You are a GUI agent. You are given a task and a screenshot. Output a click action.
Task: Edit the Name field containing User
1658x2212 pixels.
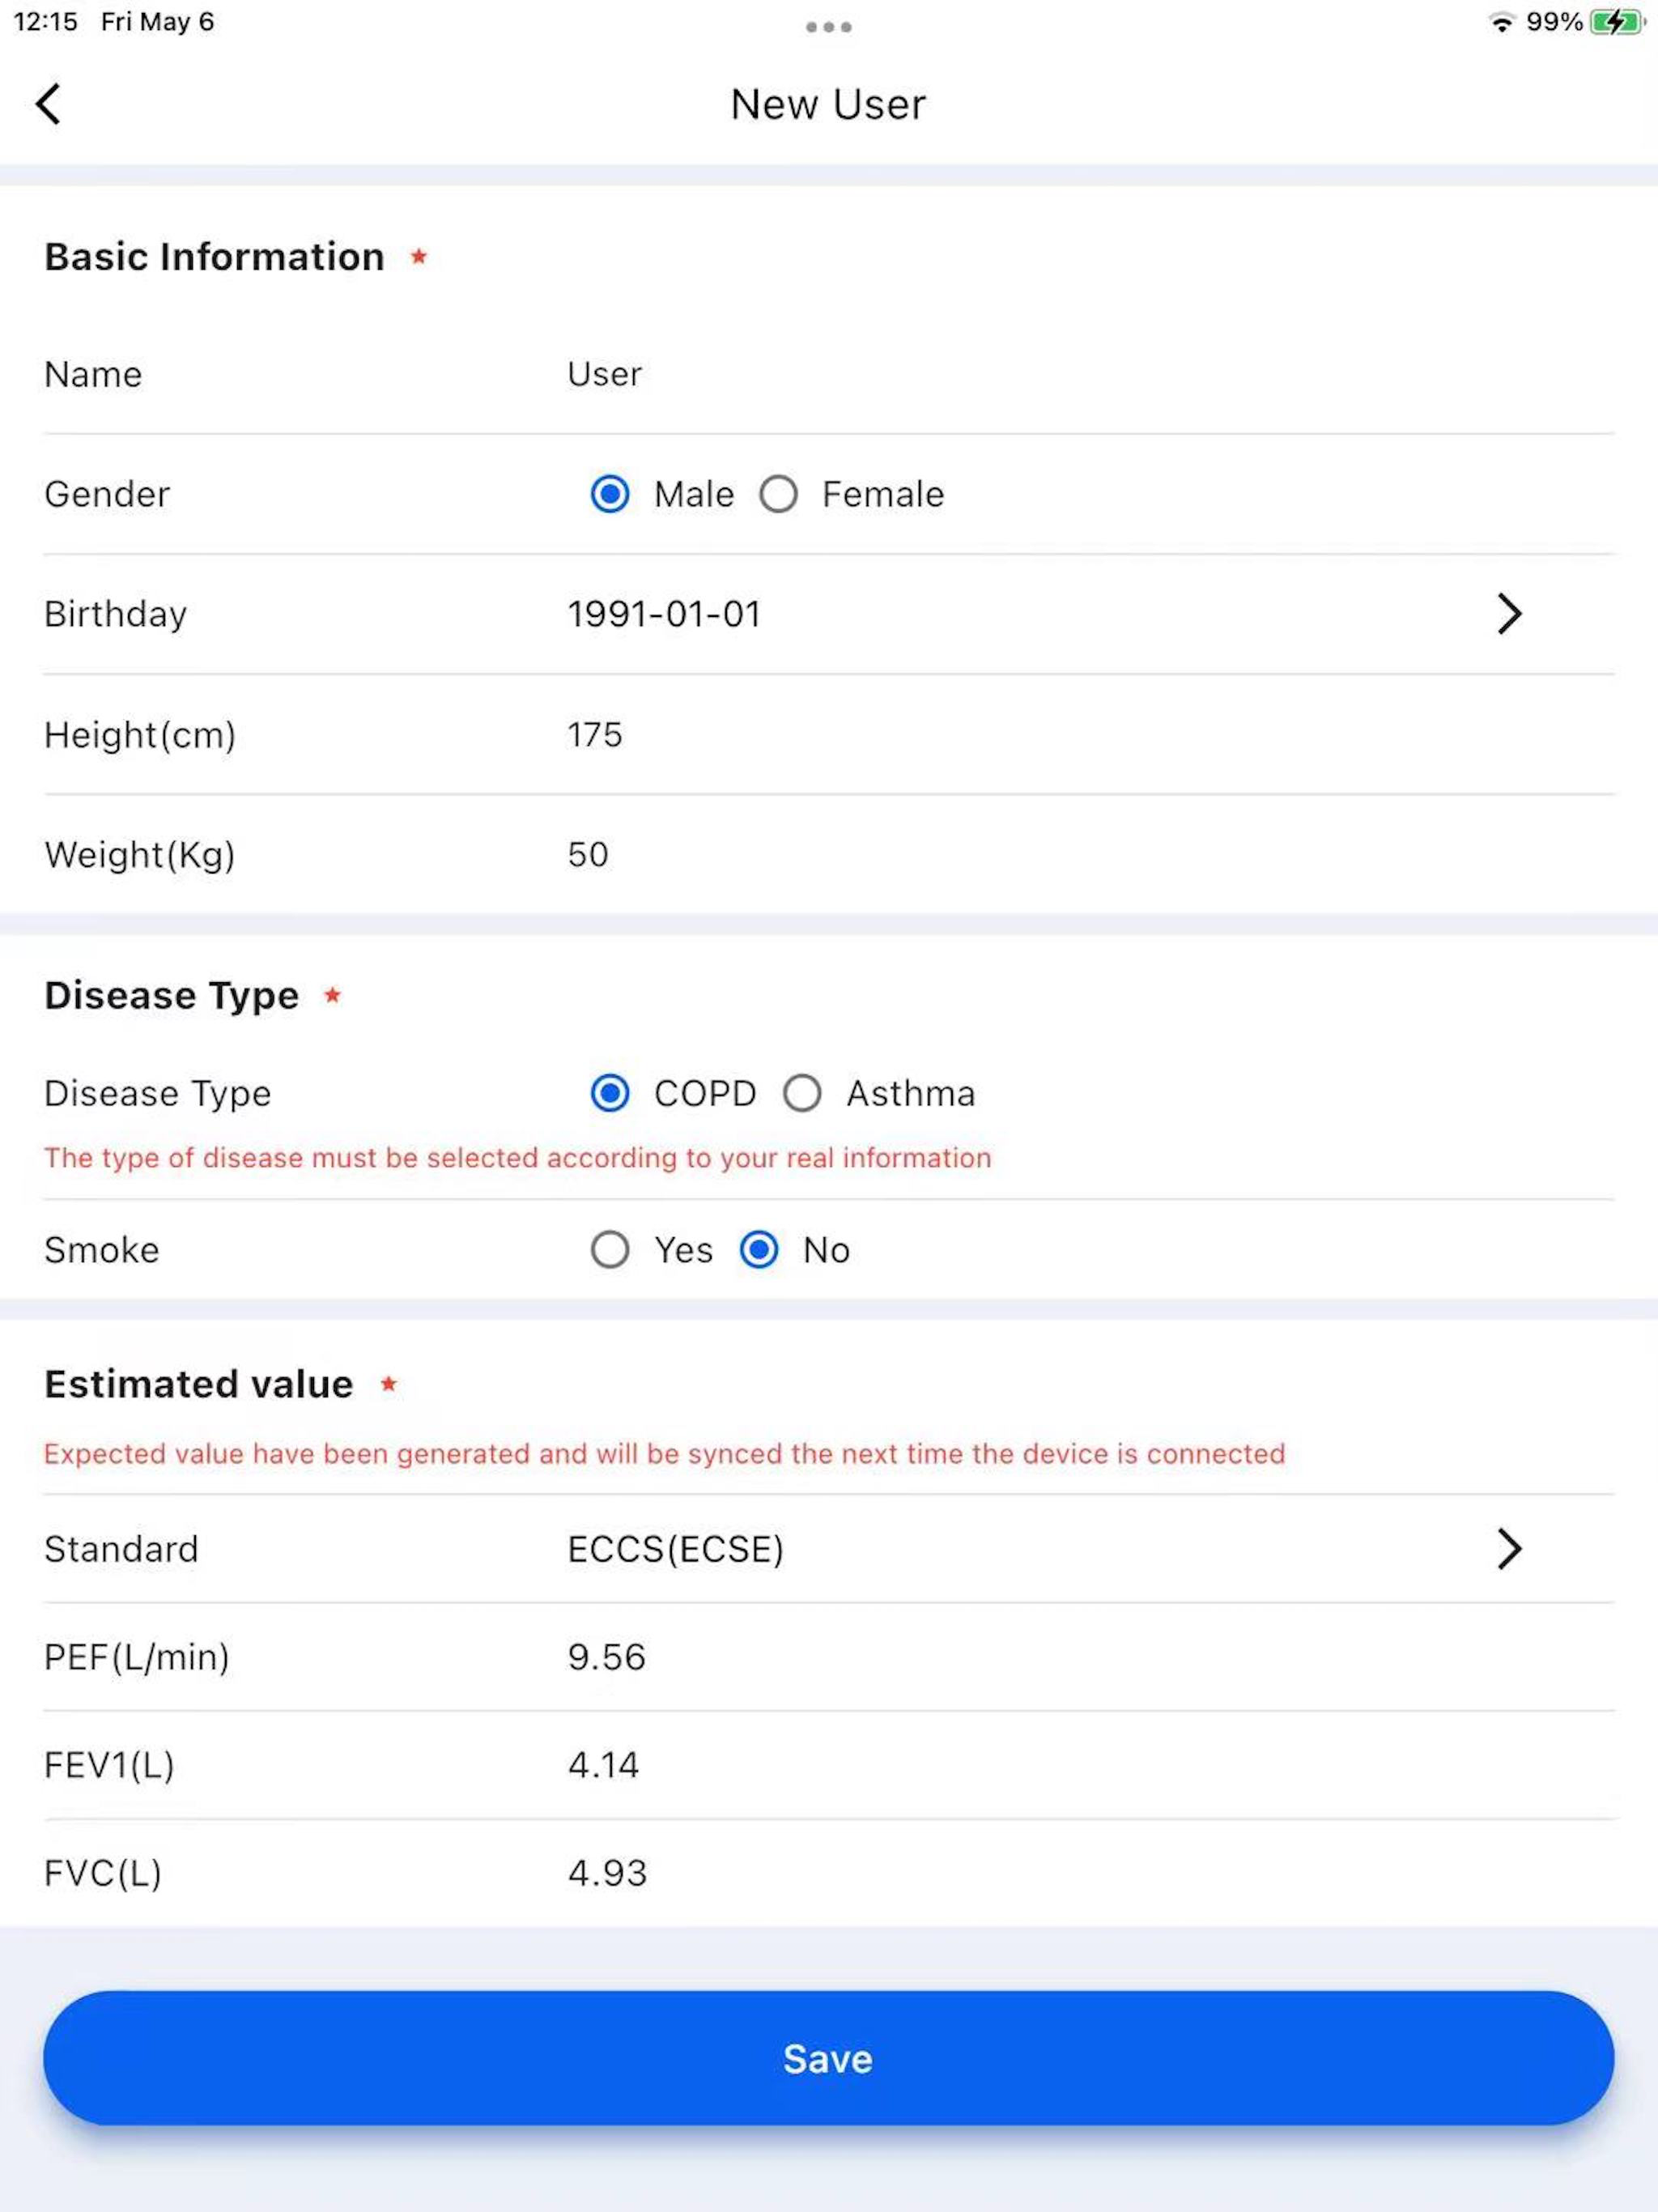[604, 374]
